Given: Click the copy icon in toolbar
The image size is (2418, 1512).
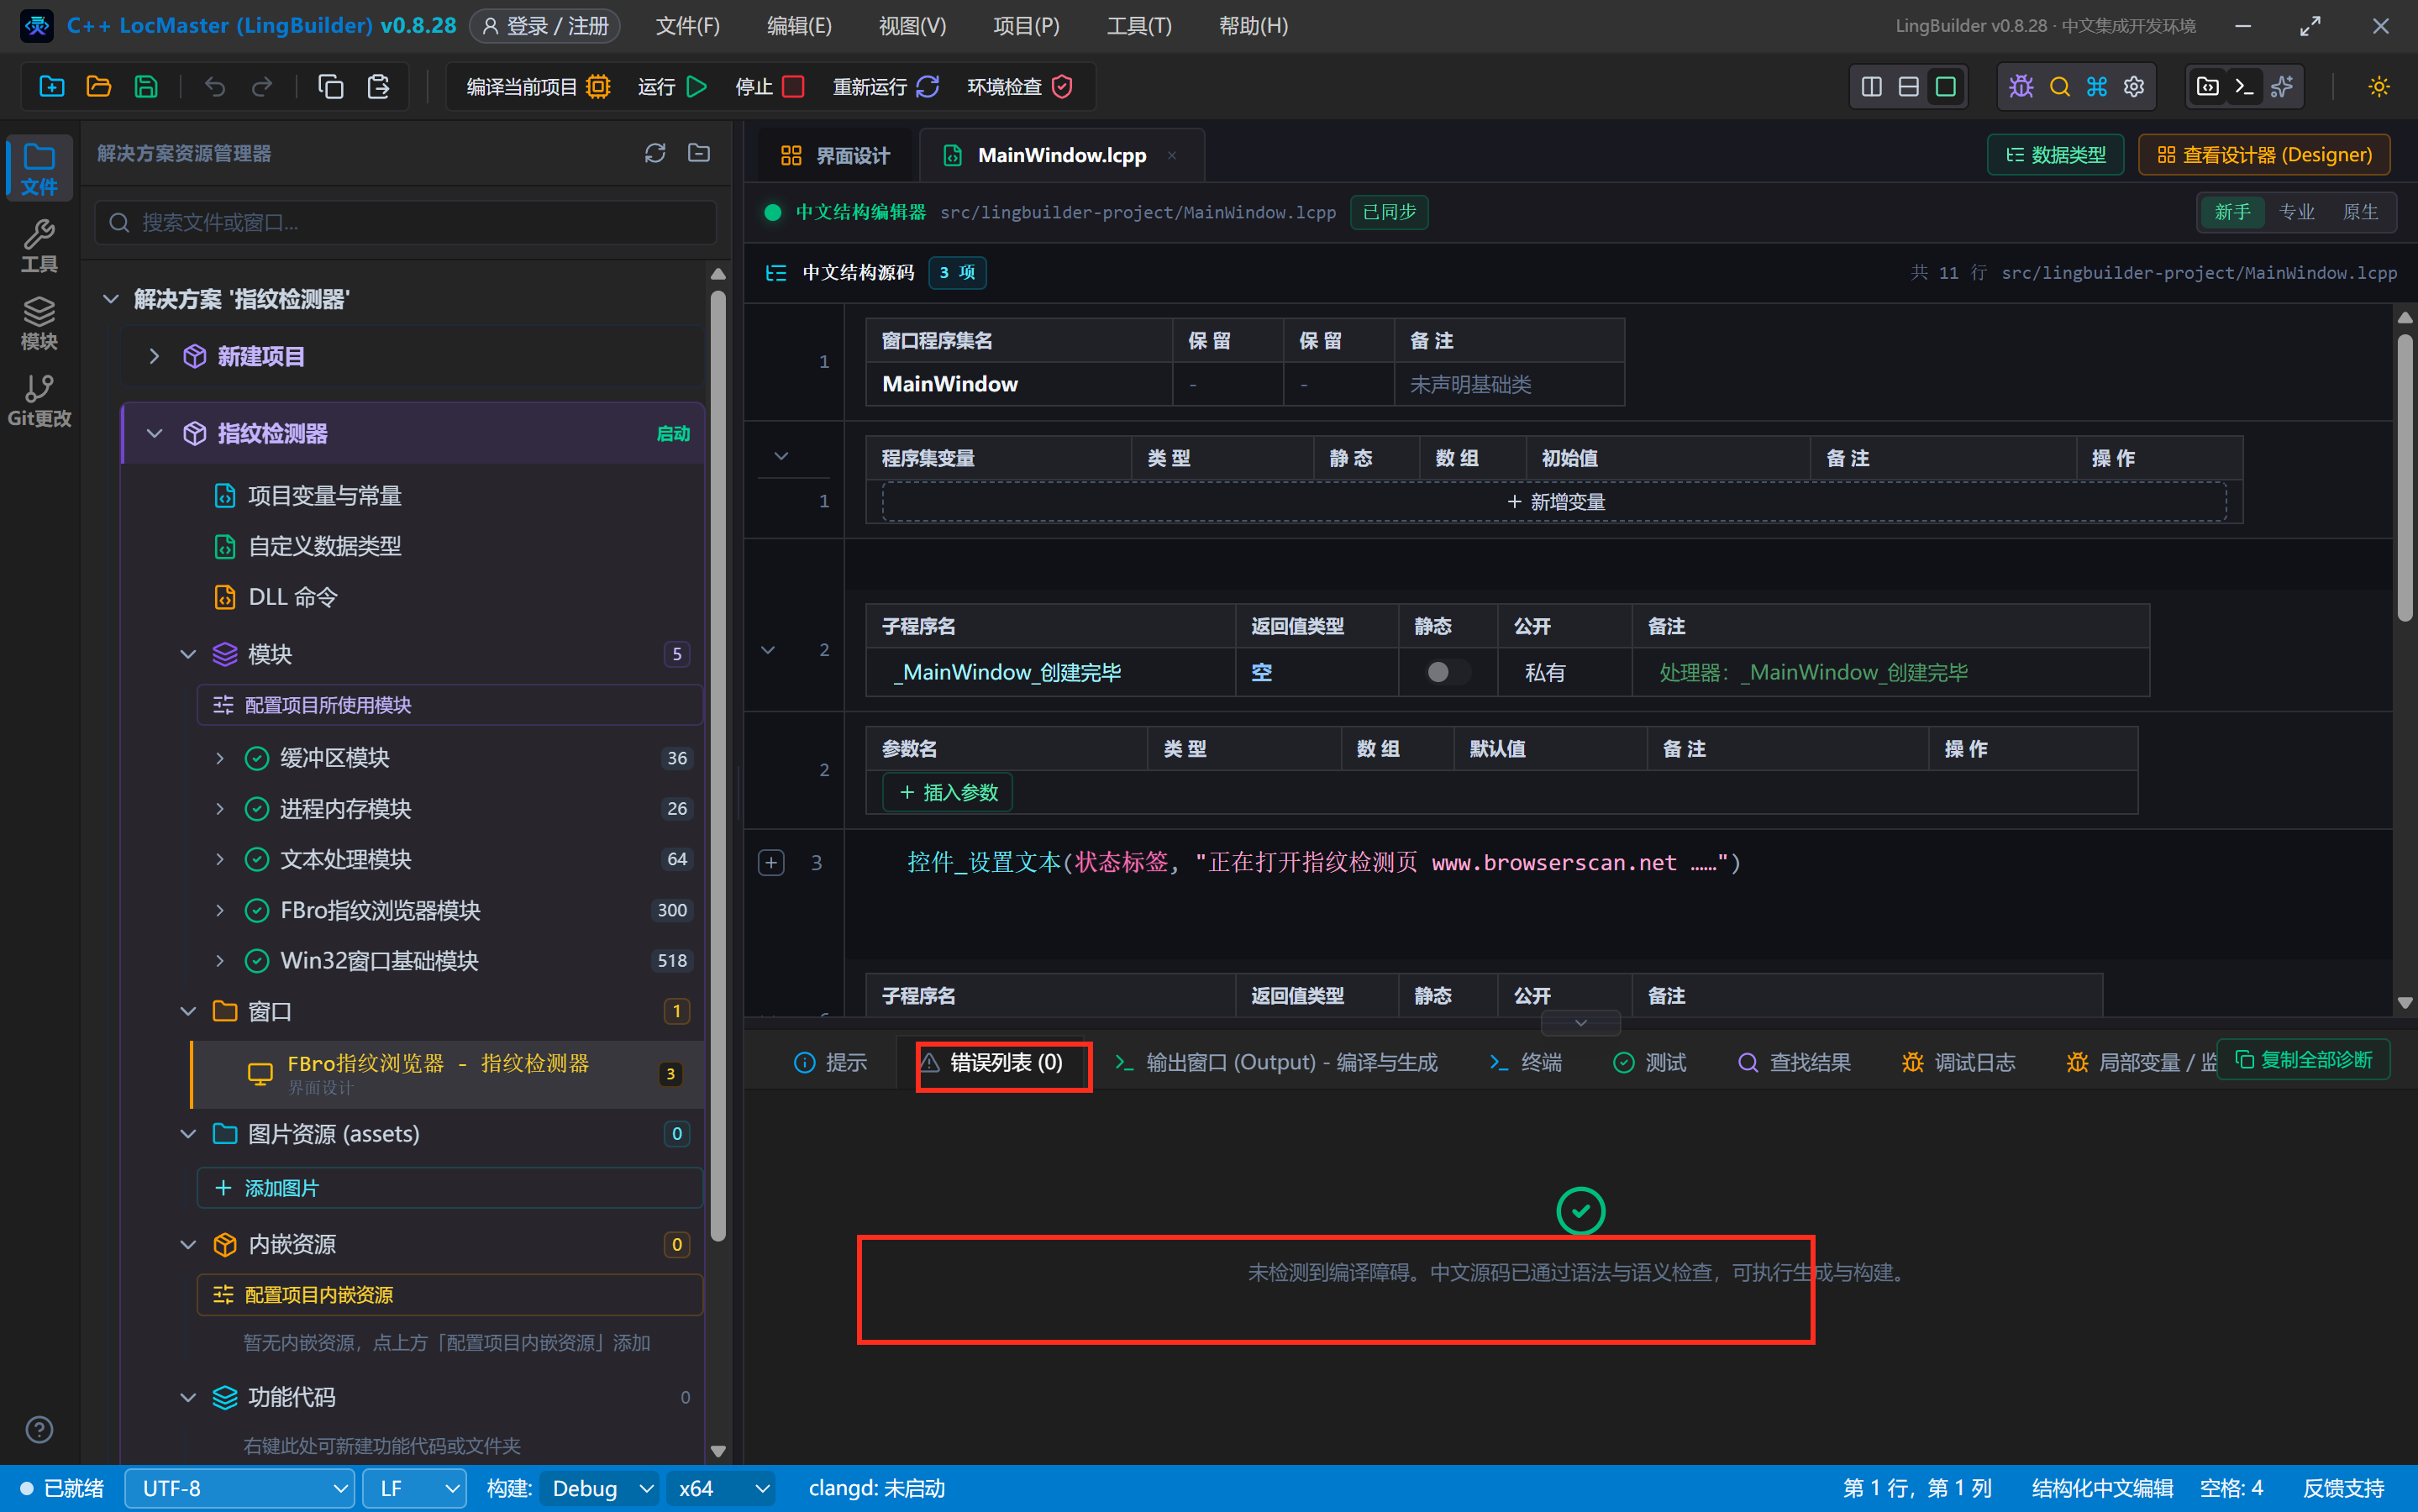Looking at the screenshot, I should click(331, 87).
